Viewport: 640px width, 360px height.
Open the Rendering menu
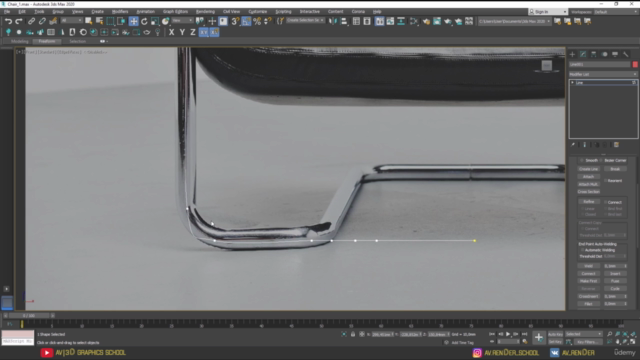coord(205,12)
